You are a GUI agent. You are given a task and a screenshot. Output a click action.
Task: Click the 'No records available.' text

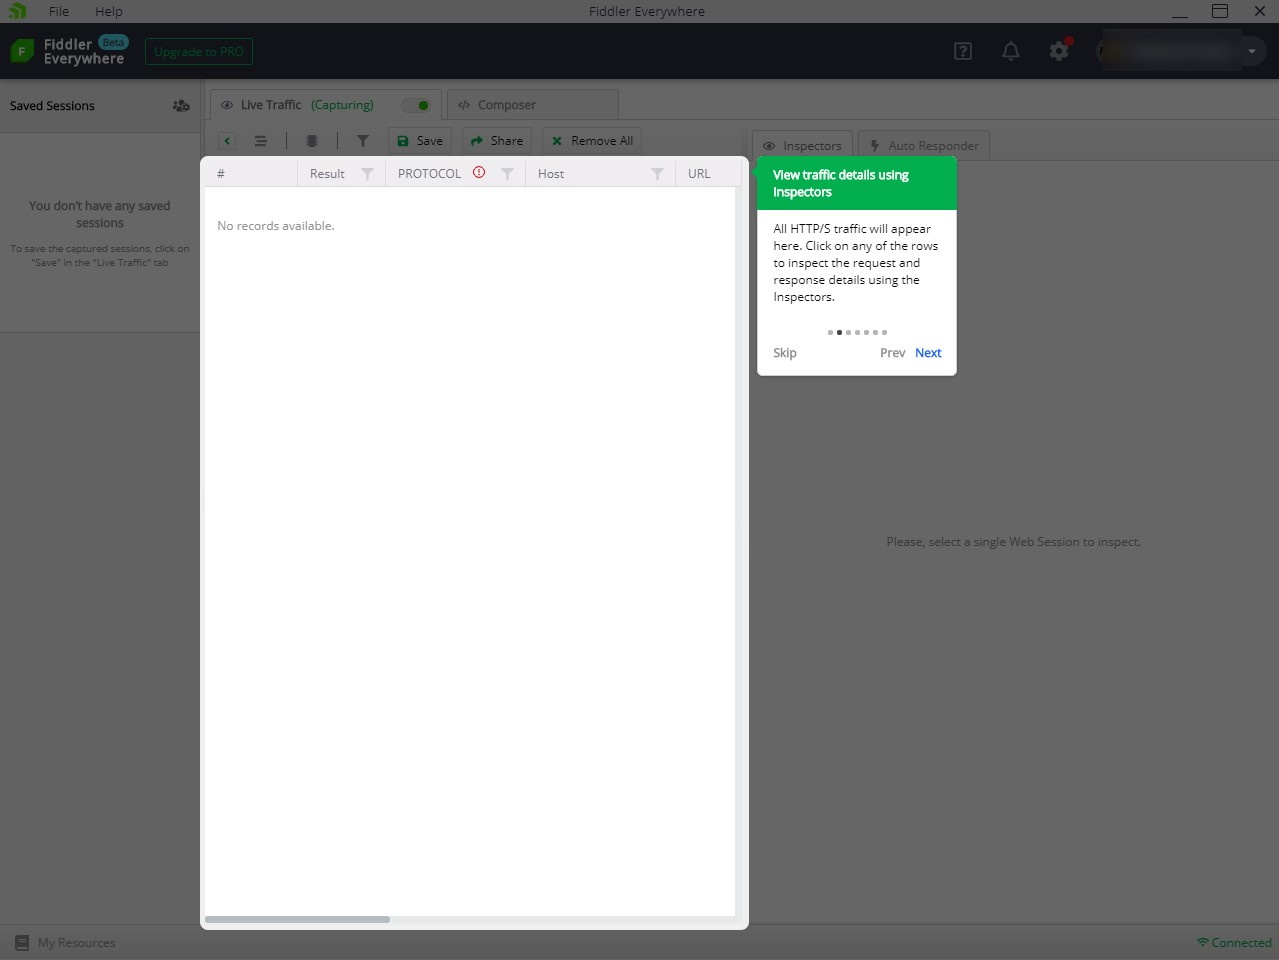tap(276, 226)
